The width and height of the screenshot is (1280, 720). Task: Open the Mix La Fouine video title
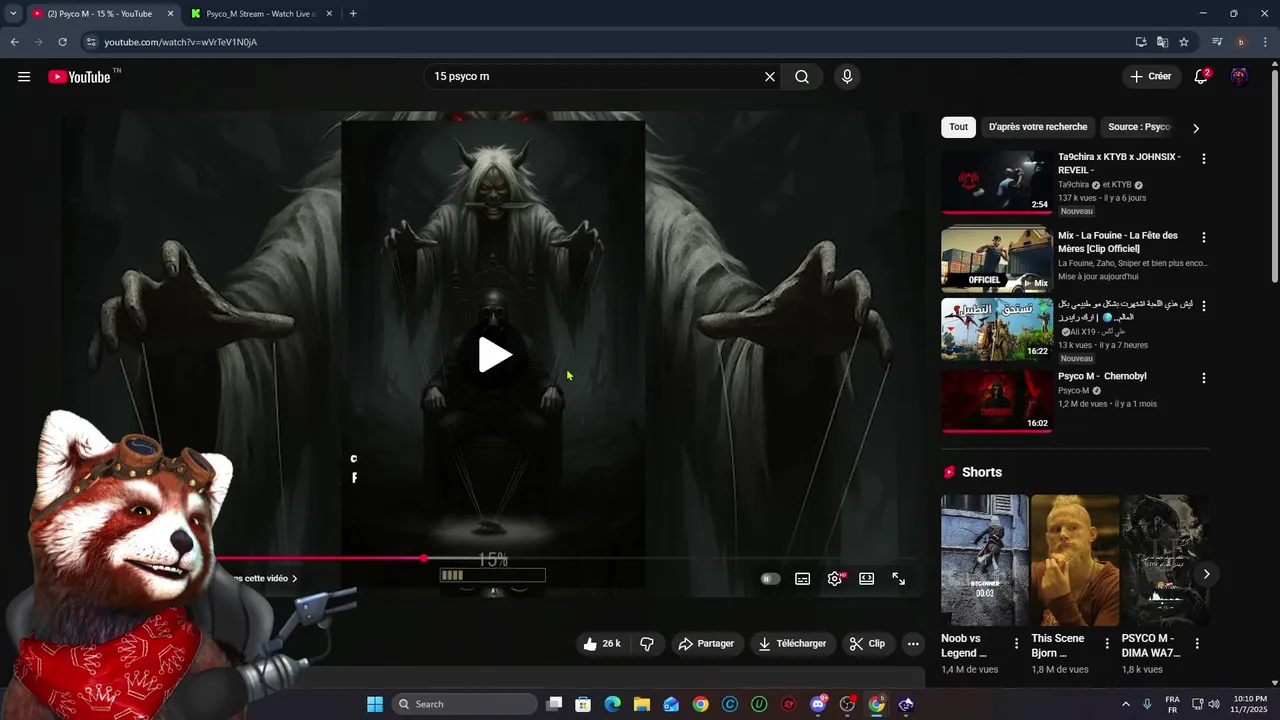point(1118,242)
